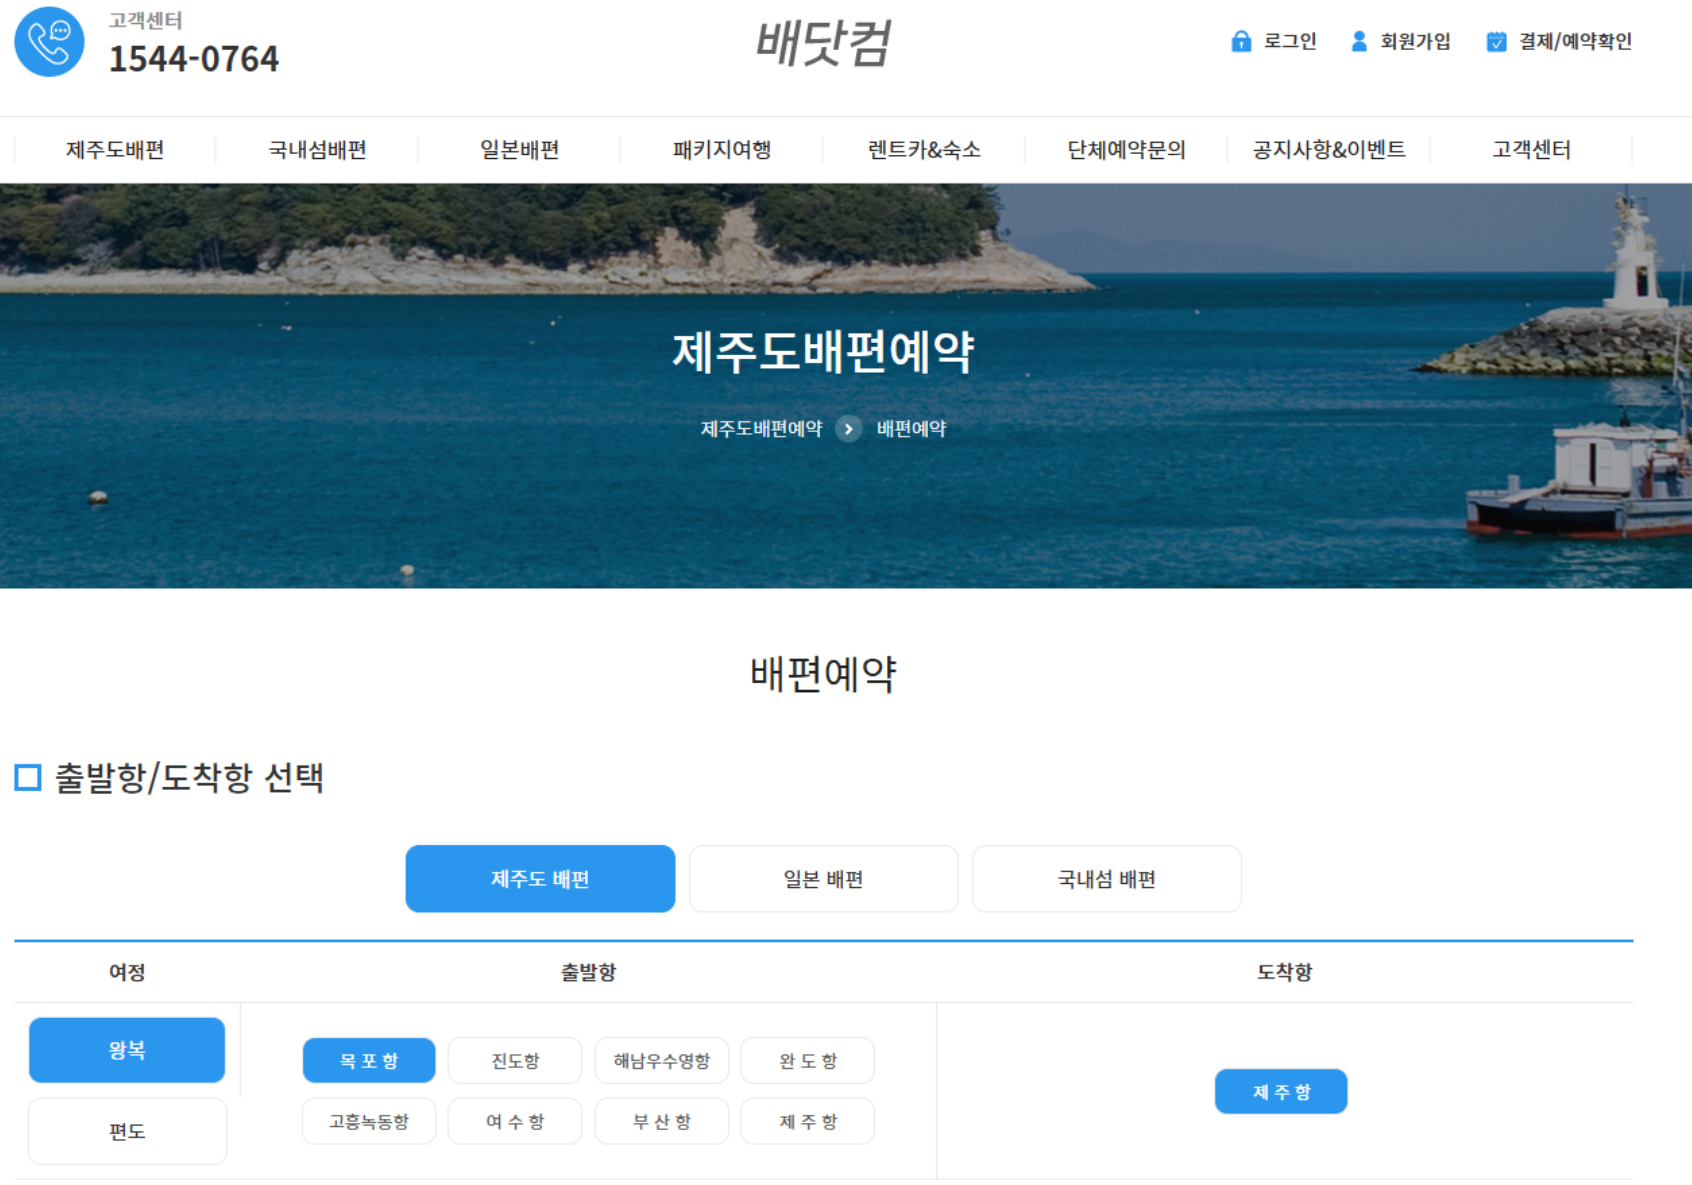
Task: Click the lock icon beside 로그인
Action: coord(1242,42)
